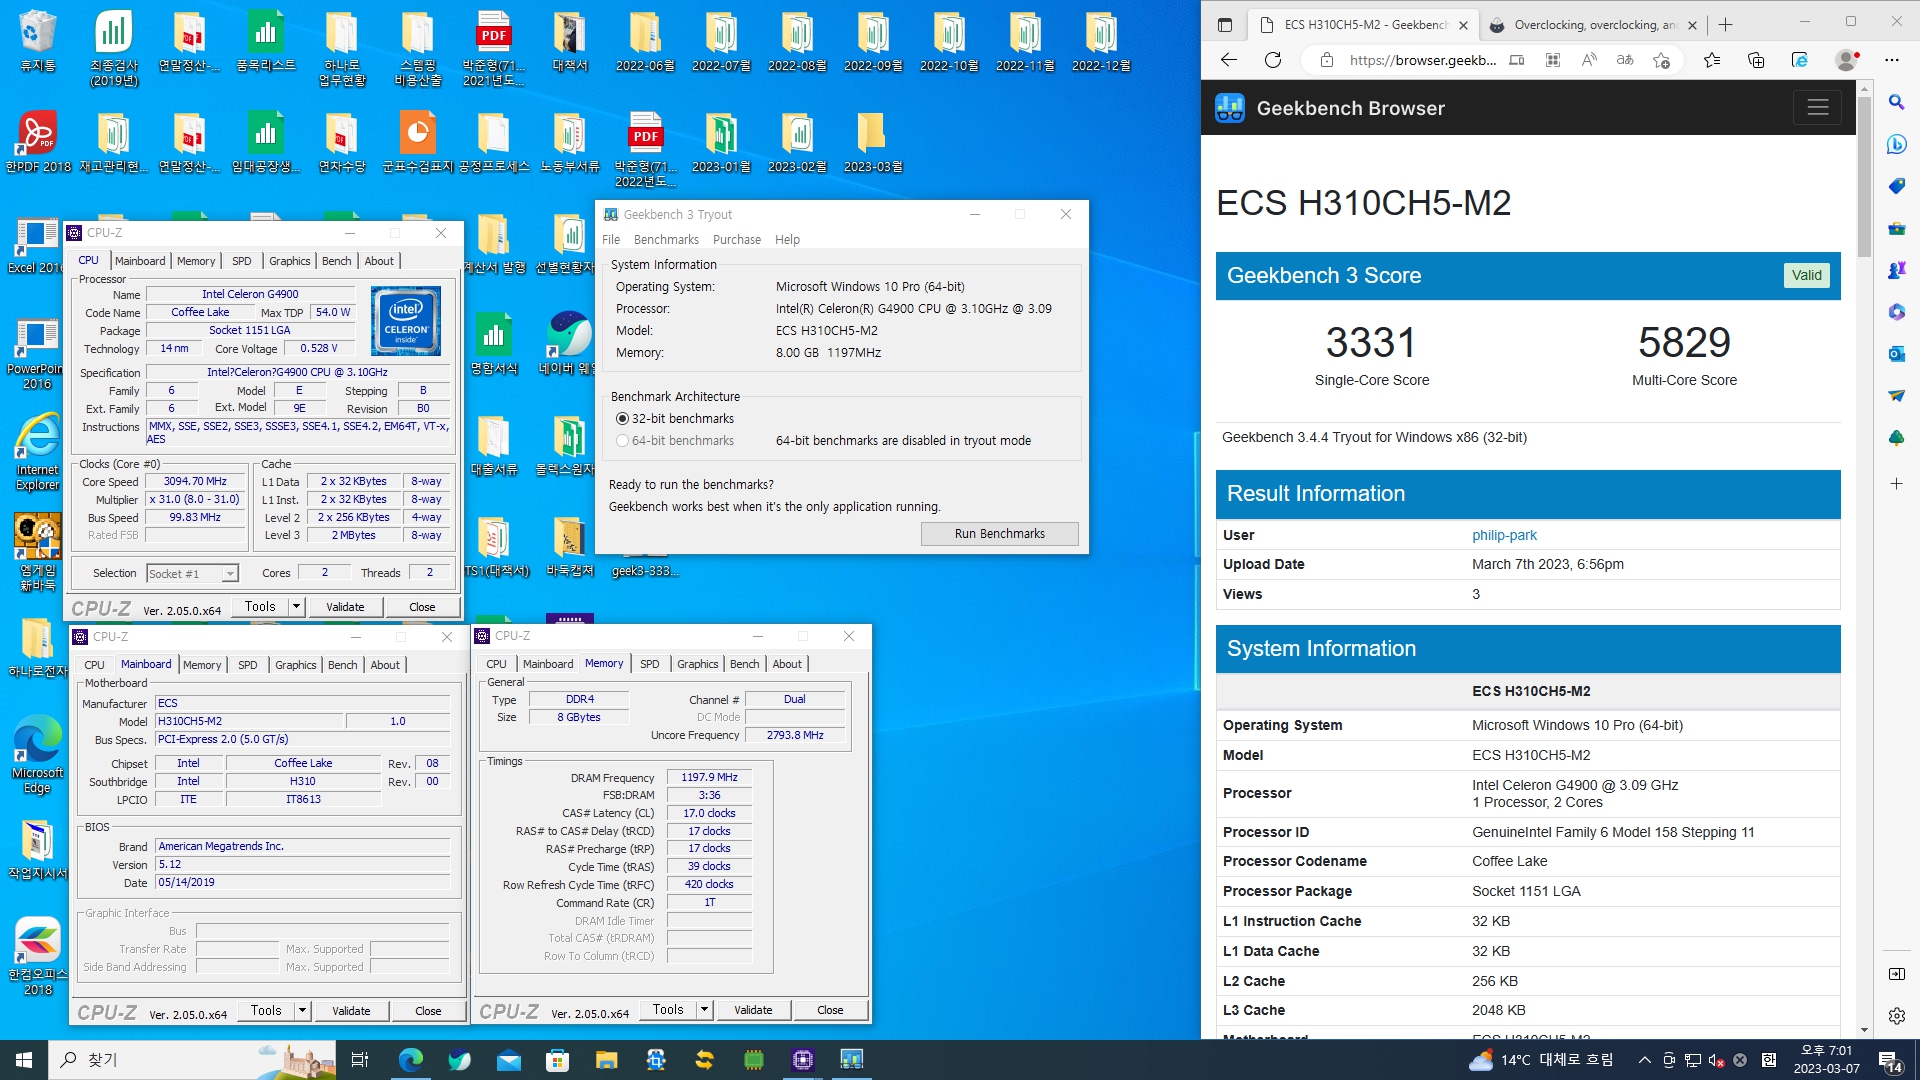Image resolution: width=1920 pixels, height=1080 pixels.
Task: Click the Geekbench page vertical scrollbar
Action: [1864, 176]
